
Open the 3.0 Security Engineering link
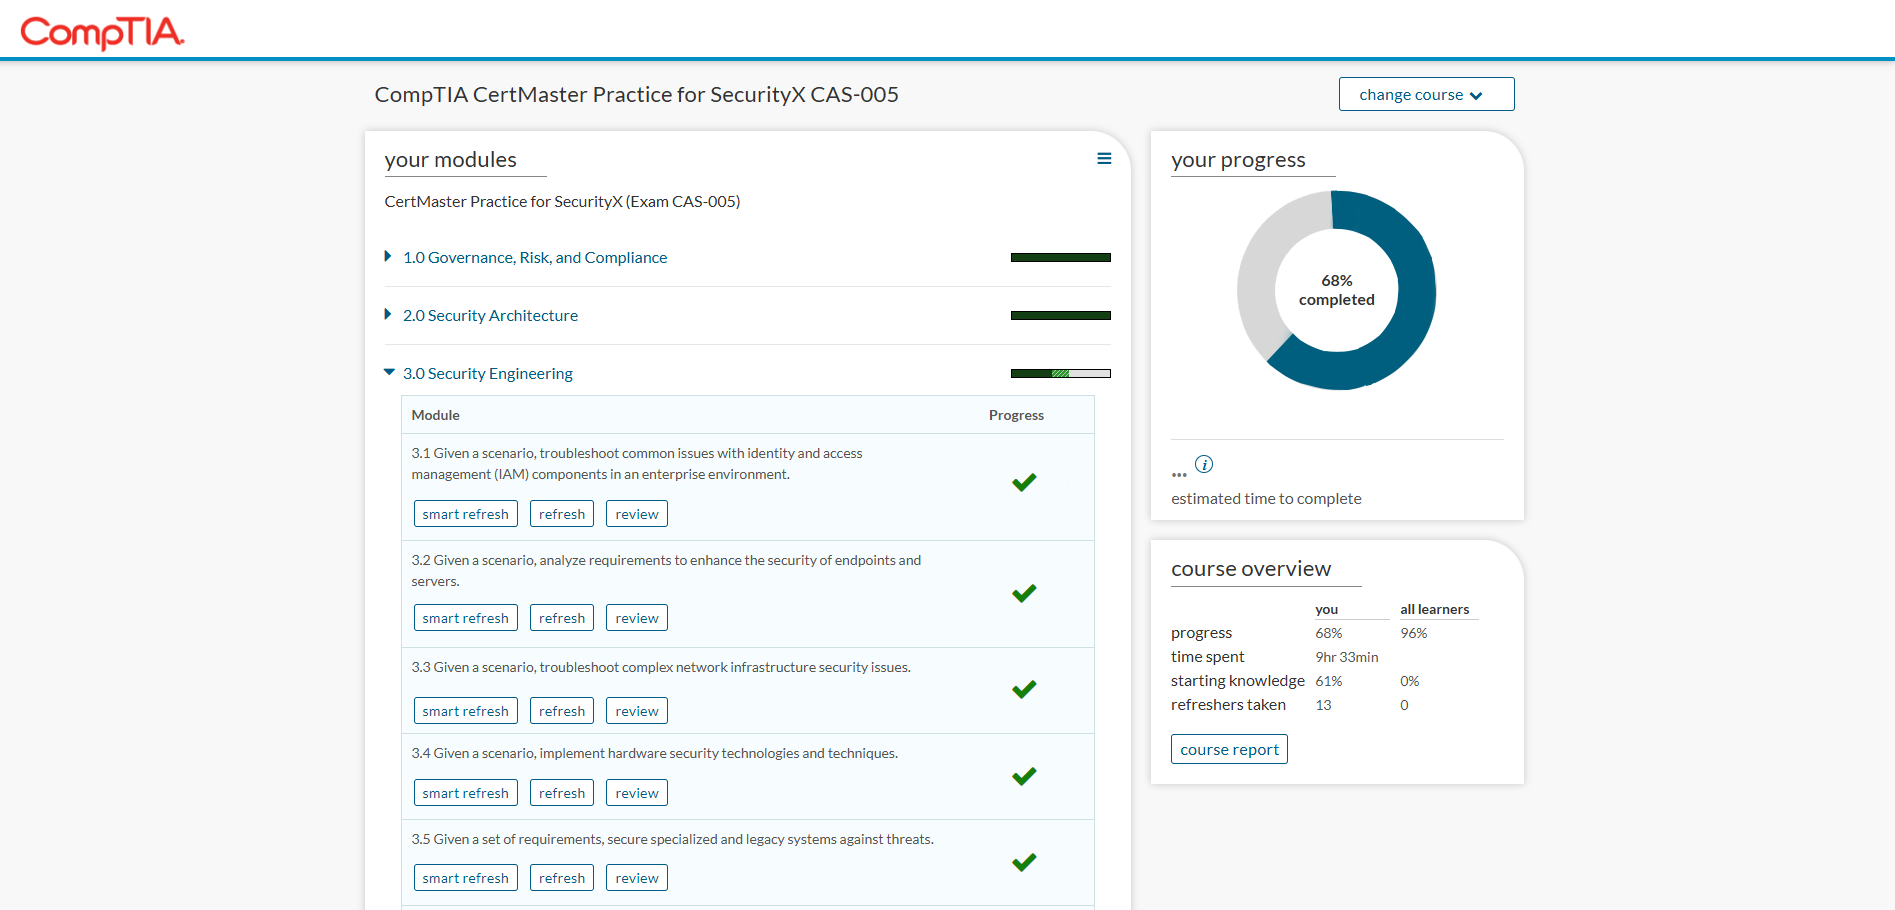[488, 373]
